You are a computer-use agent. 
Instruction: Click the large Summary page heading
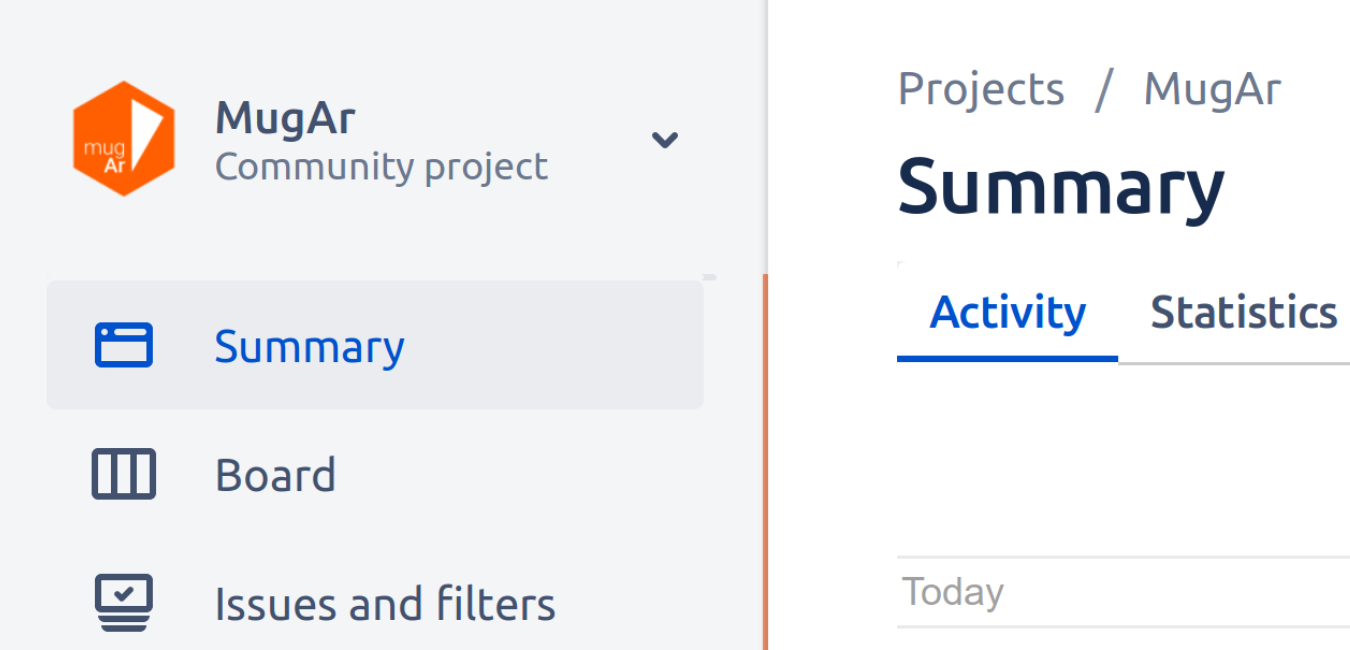(x=1061, y=188)
